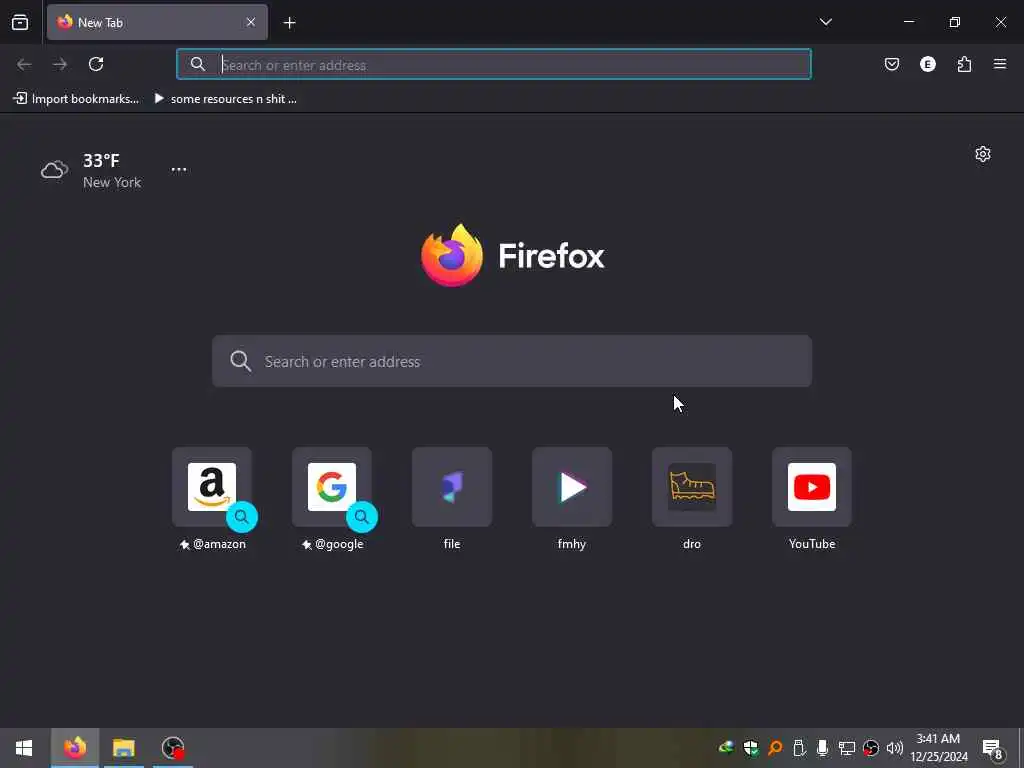Click the volume speaker tray icon
1024x768 pixels.
[x=895, y=748]
